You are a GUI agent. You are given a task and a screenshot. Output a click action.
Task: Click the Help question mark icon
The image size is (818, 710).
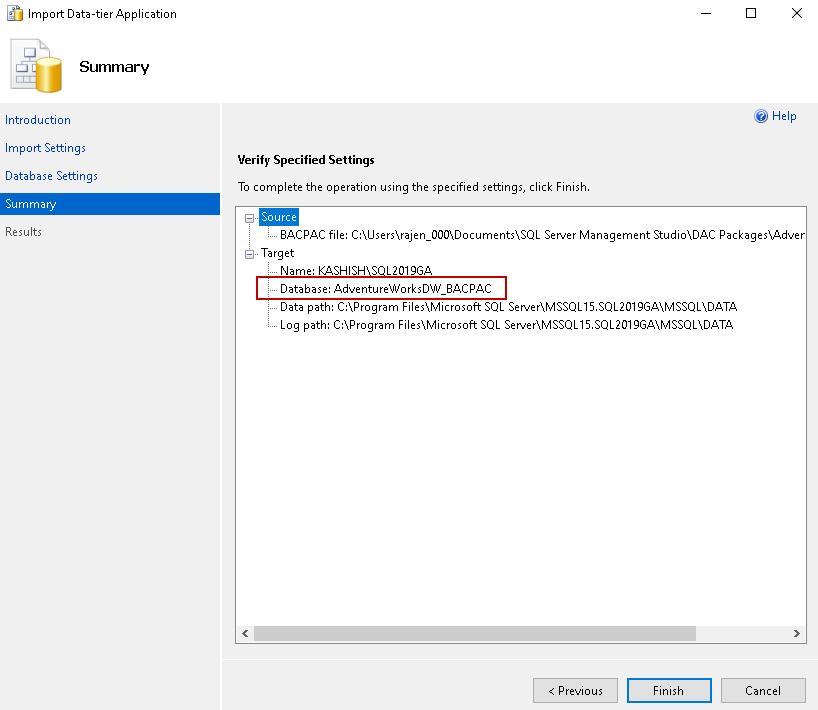(761, 117)
